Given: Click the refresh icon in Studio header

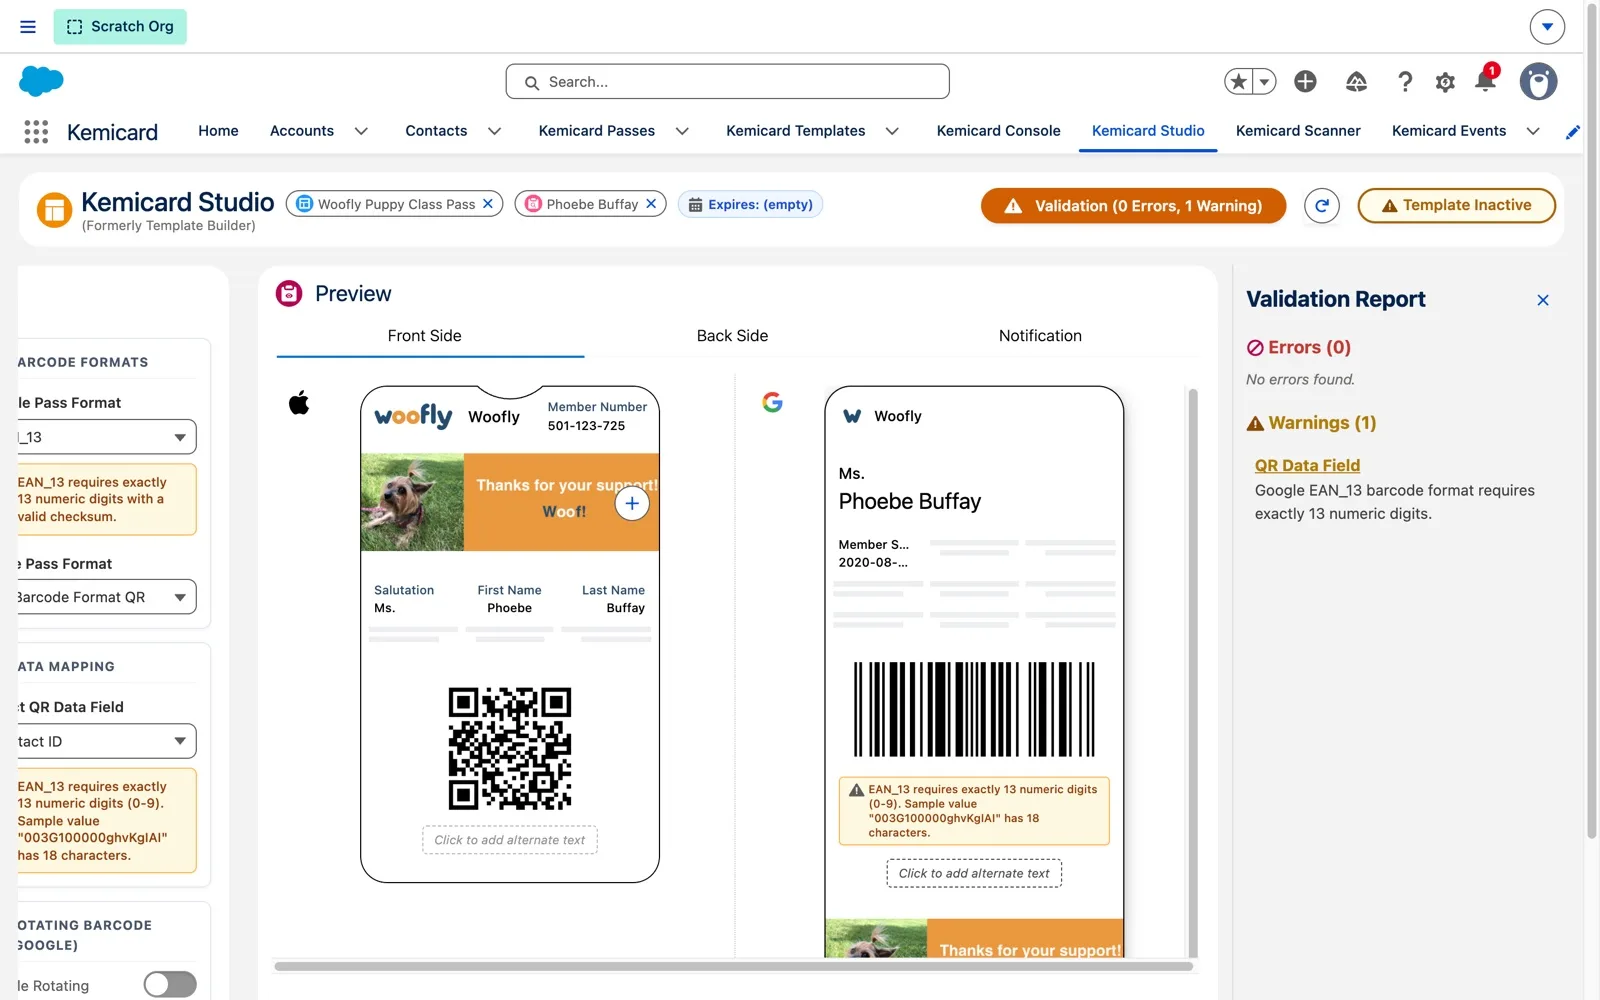Looking at the screenshot, I should [x=1322, y=206].
